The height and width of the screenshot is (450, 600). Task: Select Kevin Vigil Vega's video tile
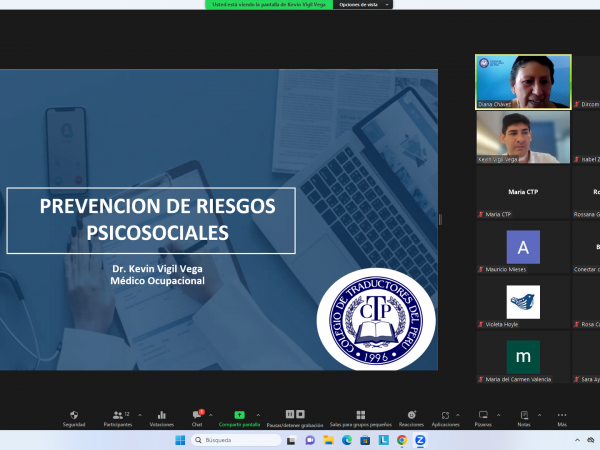tap(523, 137)
